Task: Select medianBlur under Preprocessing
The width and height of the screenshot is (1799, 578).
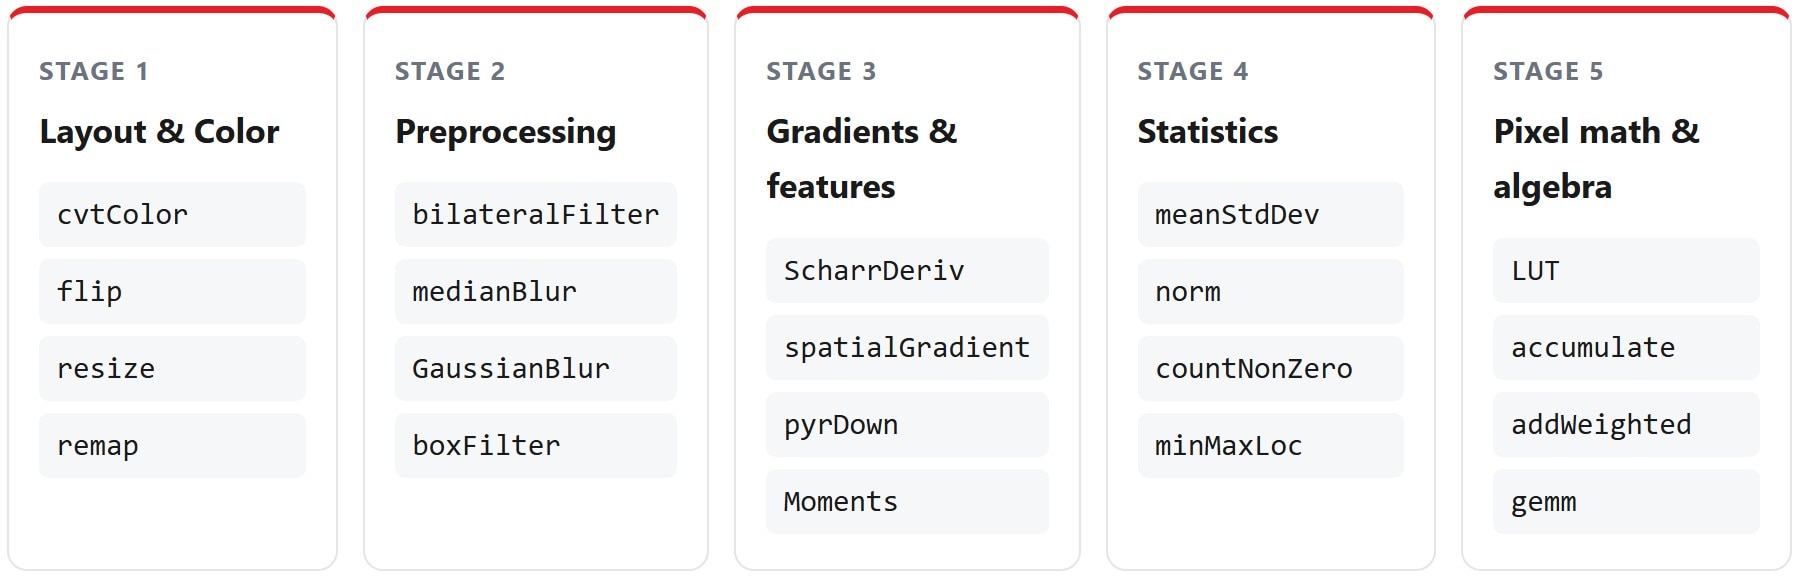Action: (536, 291)
